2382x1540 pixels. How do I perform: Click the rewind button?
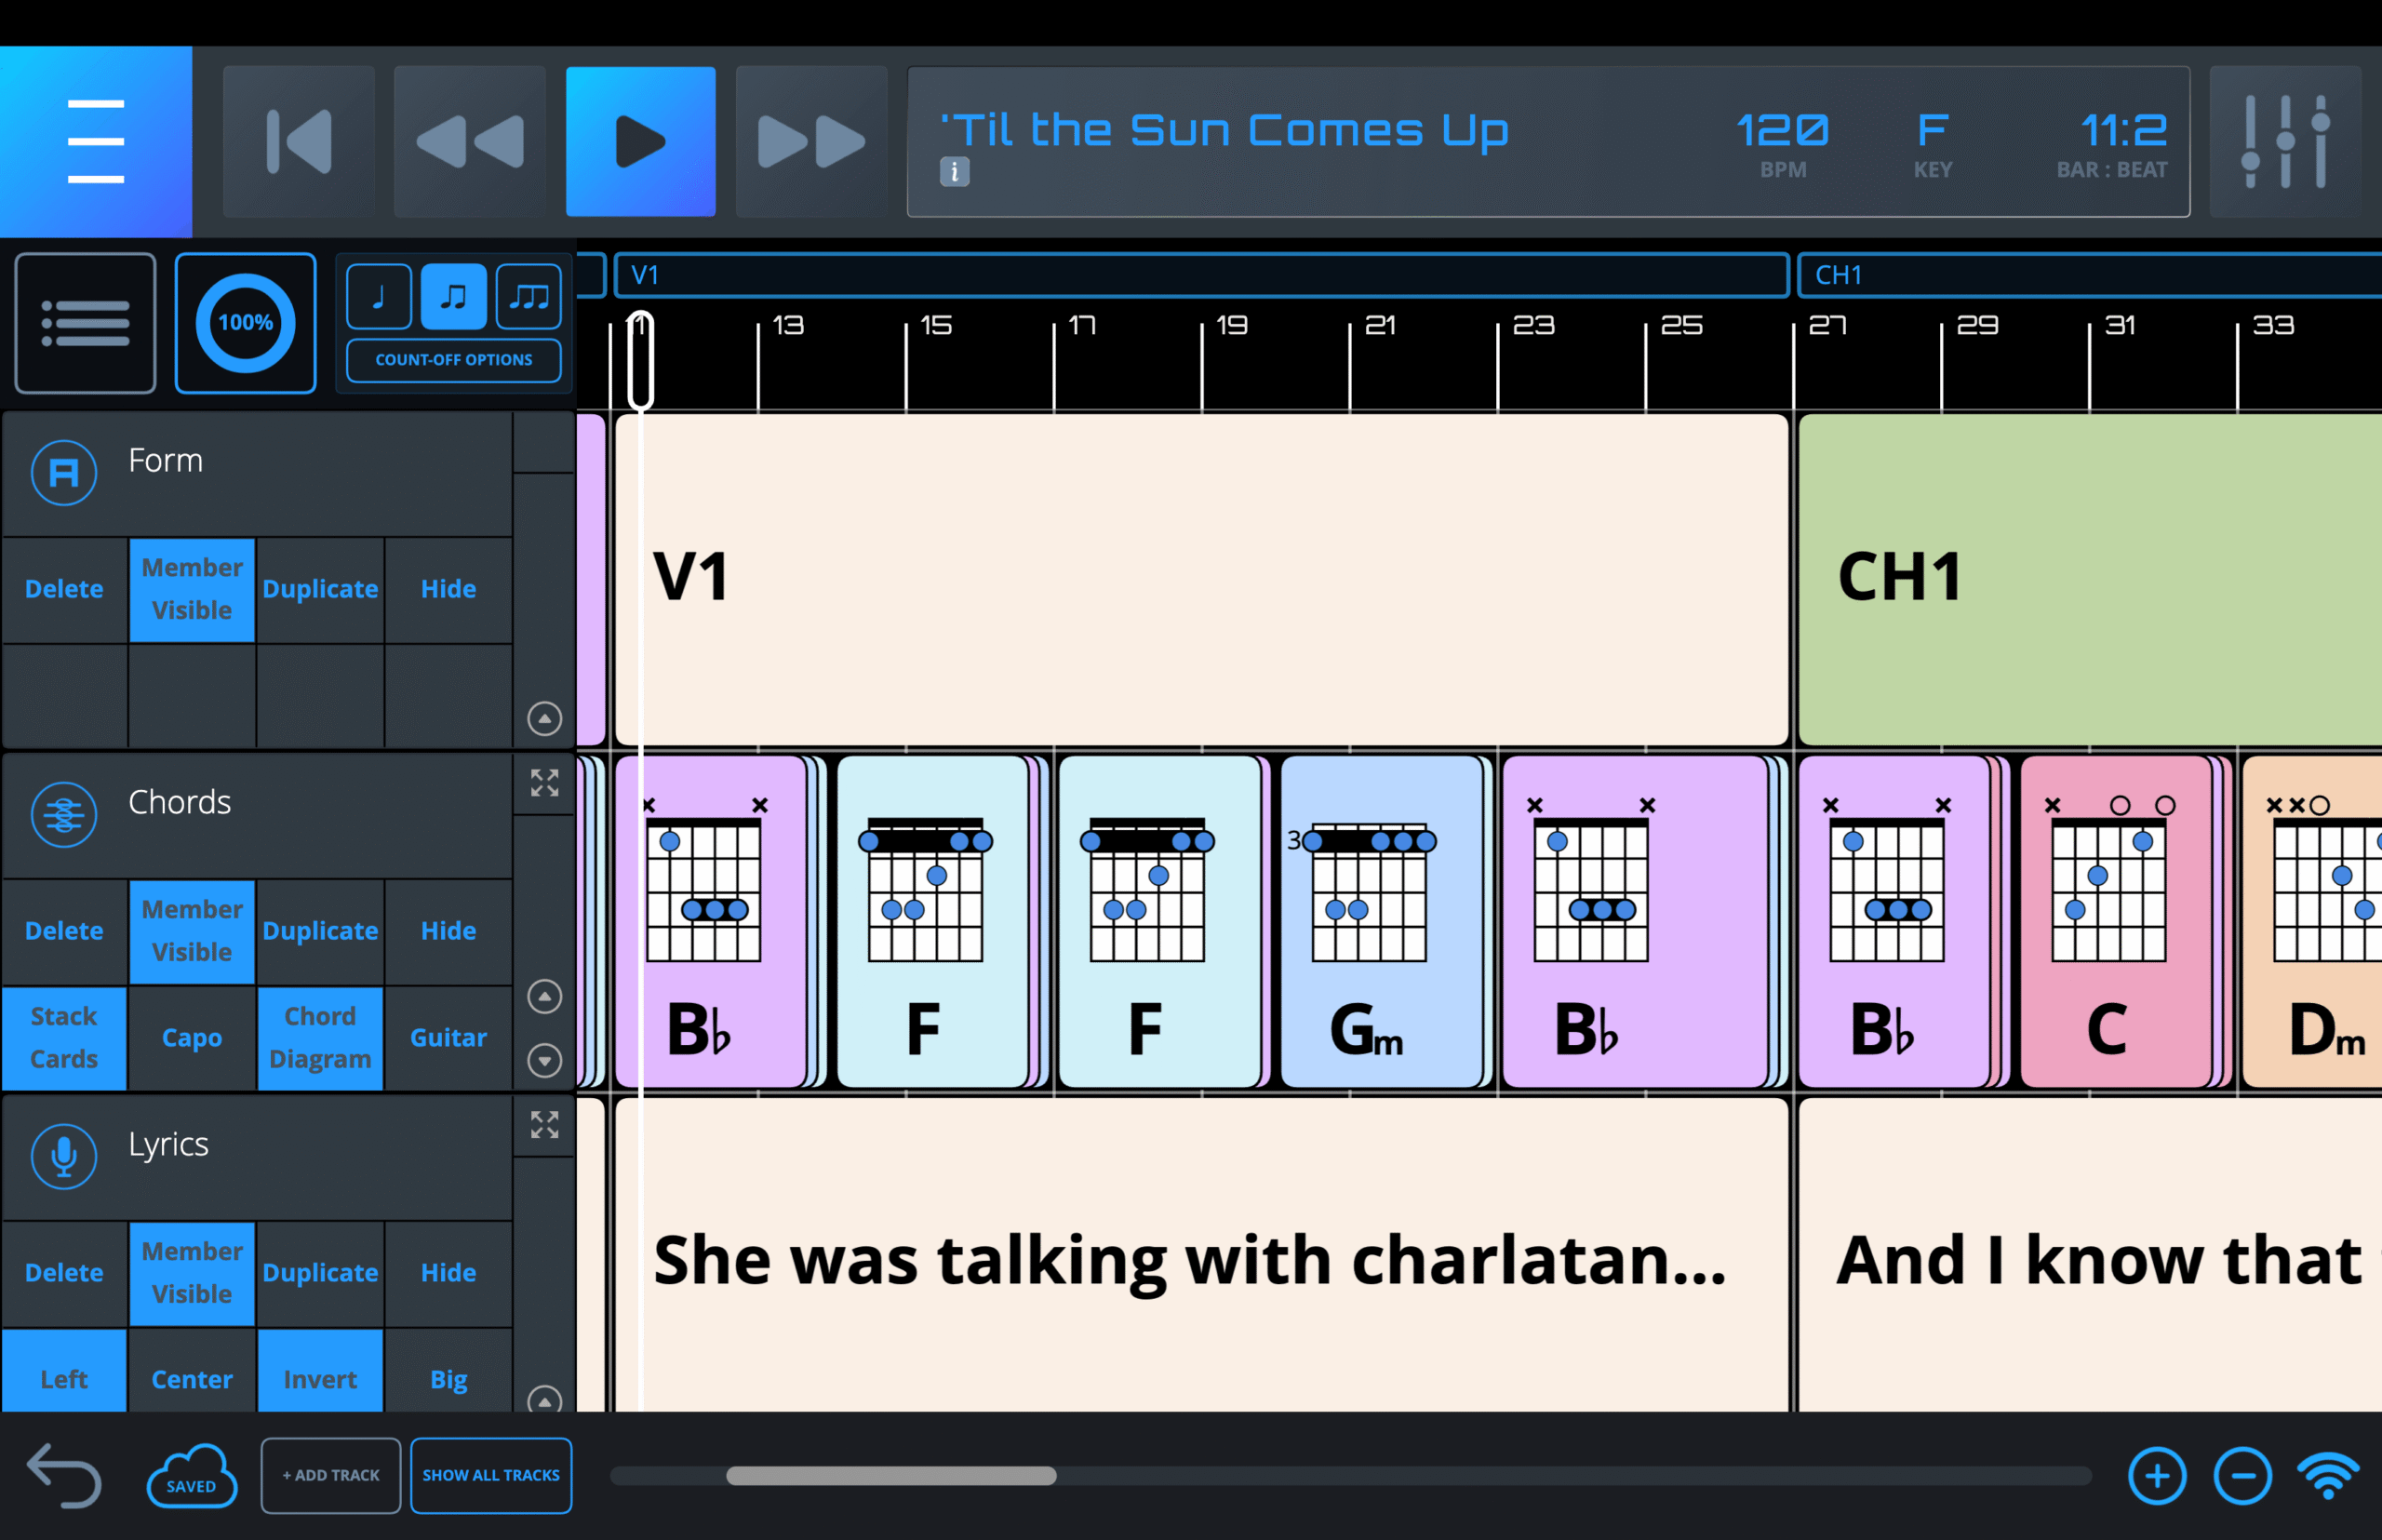[x=470, y=141]
